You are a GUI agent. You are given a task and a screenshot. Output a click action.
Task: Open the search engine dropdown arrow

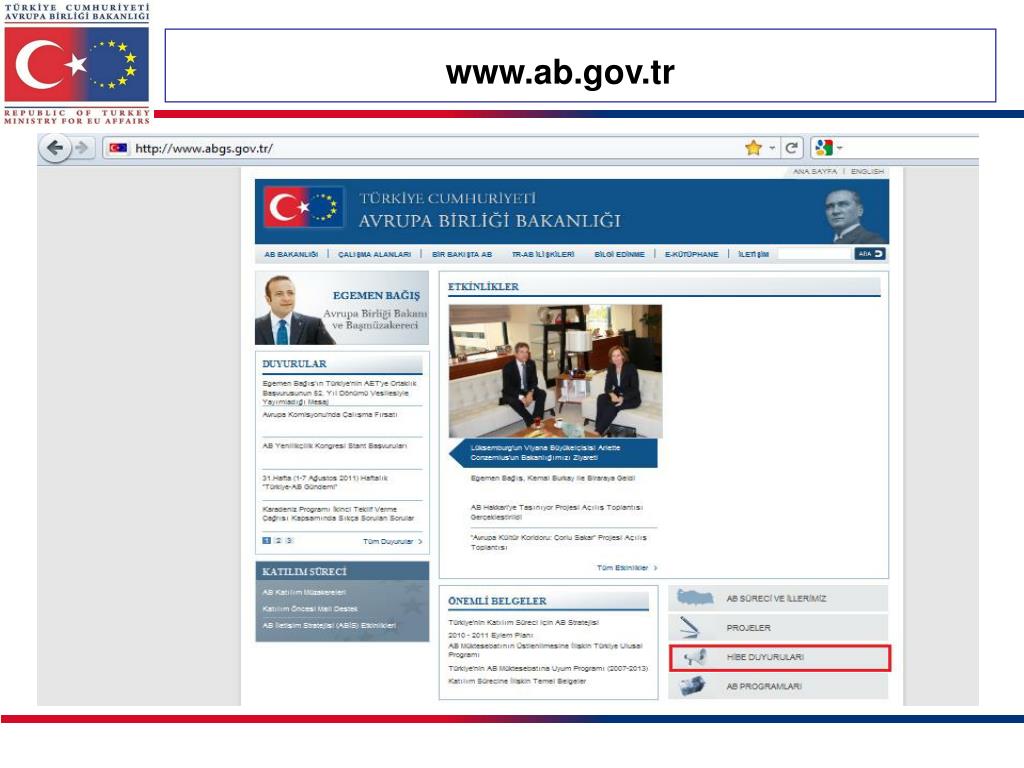tap(840, 148)
